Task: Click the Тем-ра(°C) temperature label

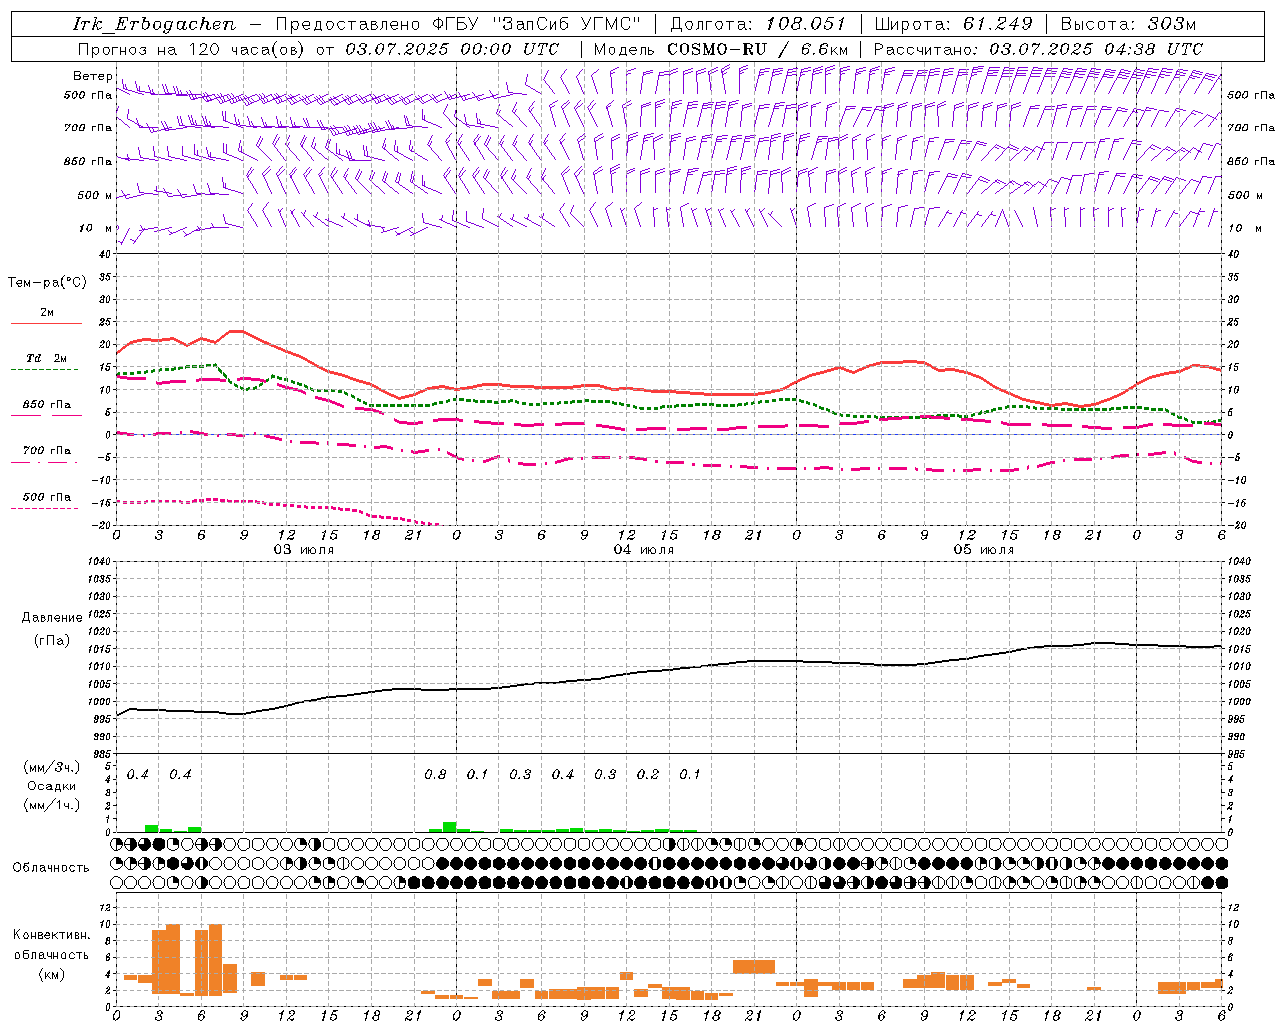Action: 47,283
